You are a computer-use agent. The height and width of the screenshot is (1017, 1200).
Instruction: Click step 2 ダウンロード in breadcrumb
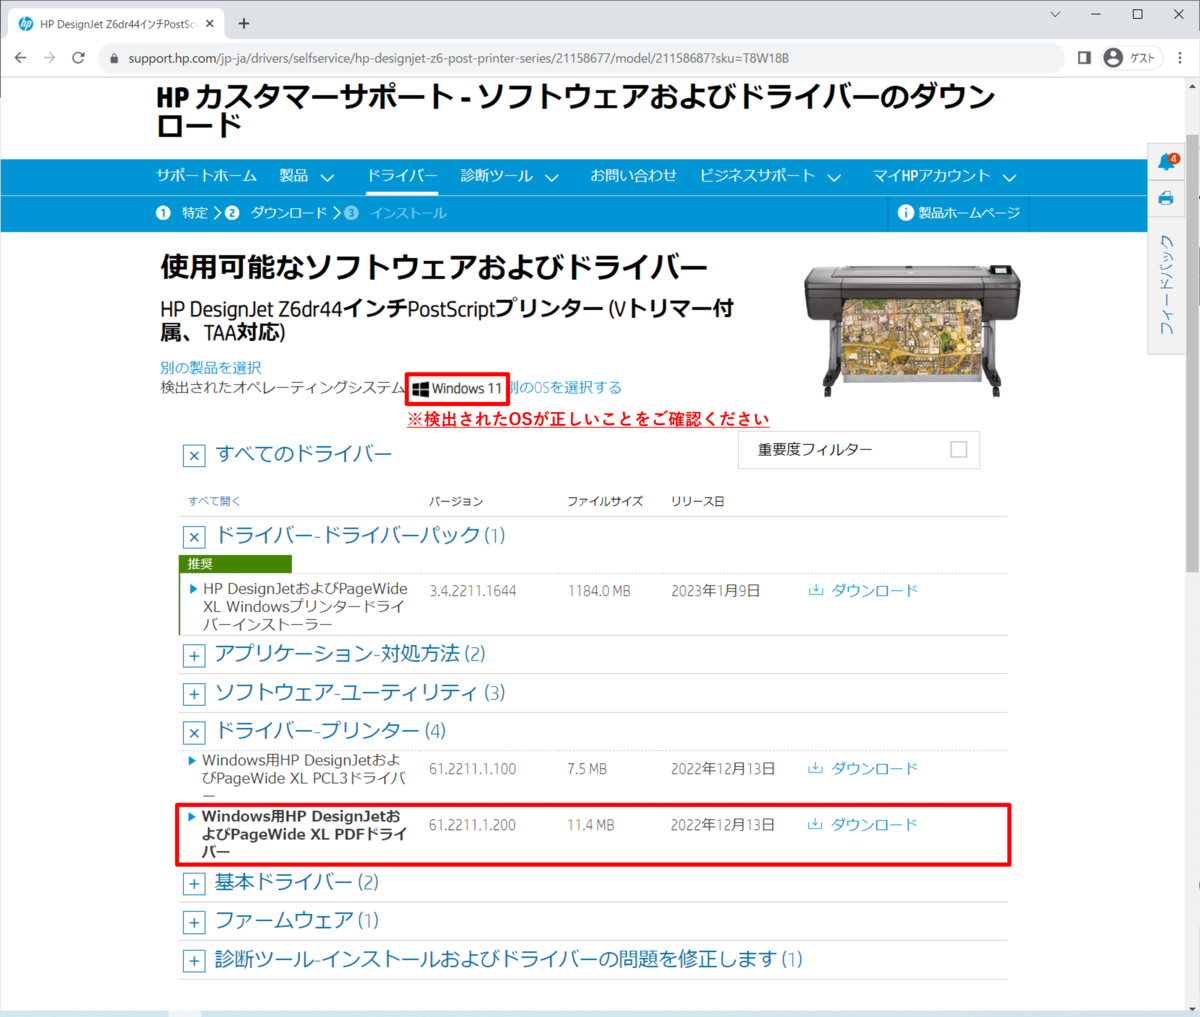(276, 213)
